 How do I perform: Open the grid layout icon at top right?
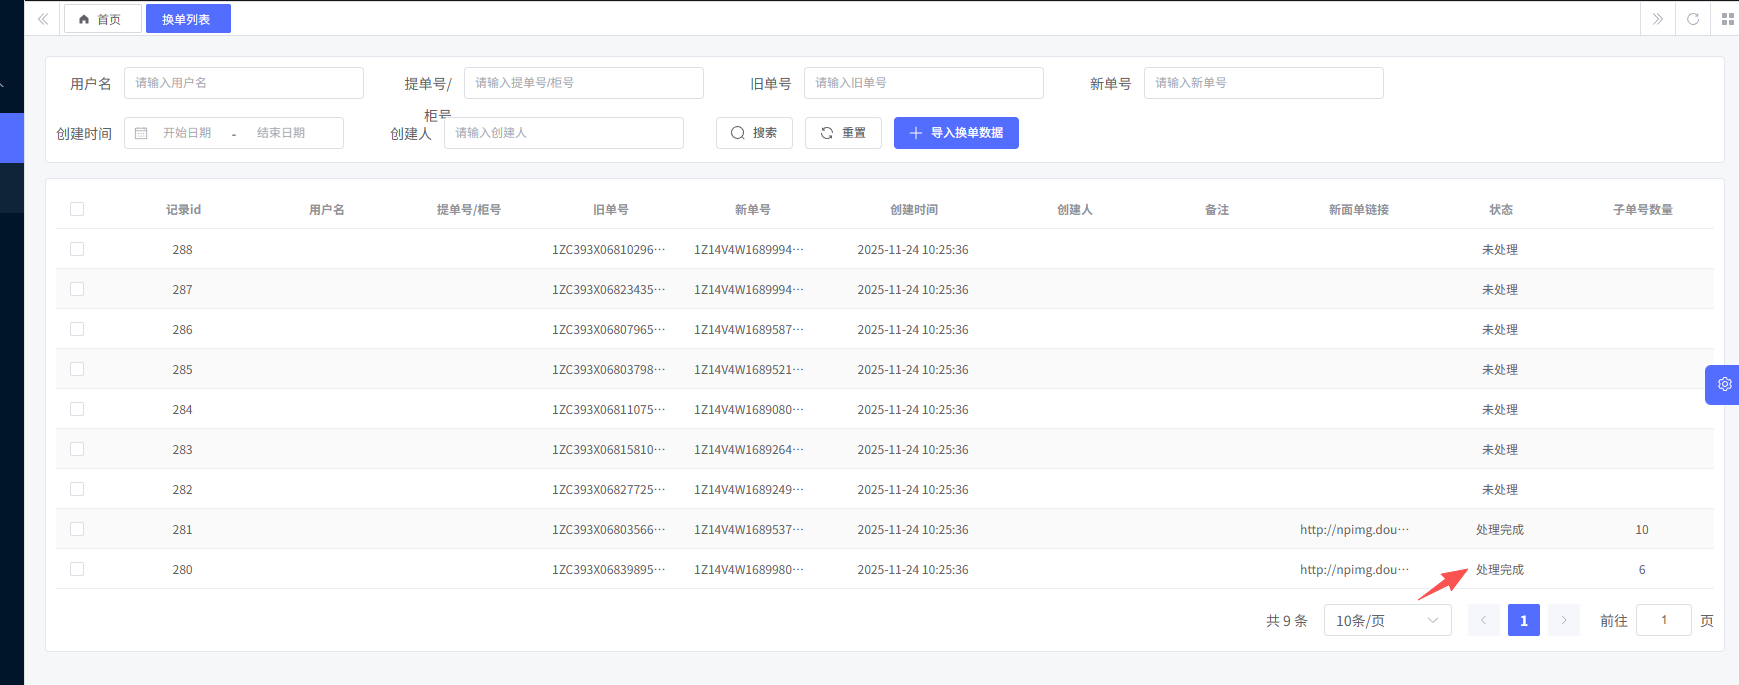point(1727,19)
